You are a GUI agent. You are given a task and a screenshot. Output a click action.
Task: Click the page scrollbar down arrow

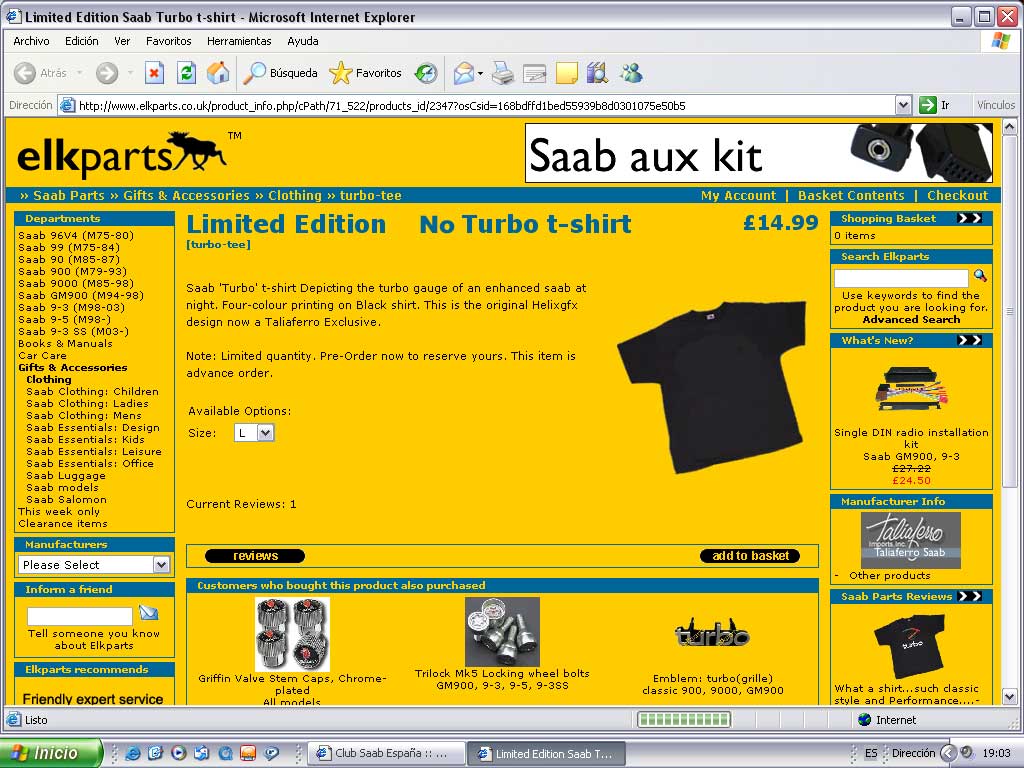pyautogui.click(x=1010, y=696)
